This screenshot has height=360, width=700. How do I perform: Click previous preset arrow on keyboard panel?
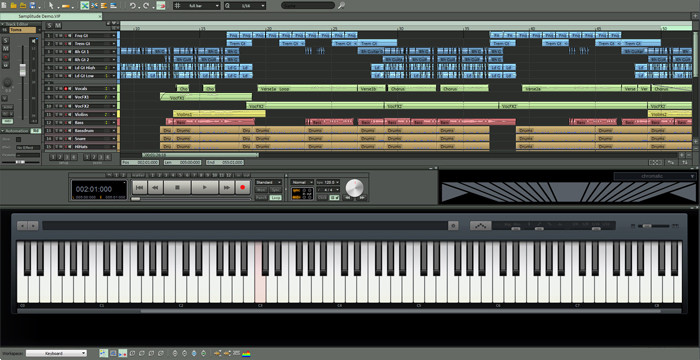[x=22, y=226]
